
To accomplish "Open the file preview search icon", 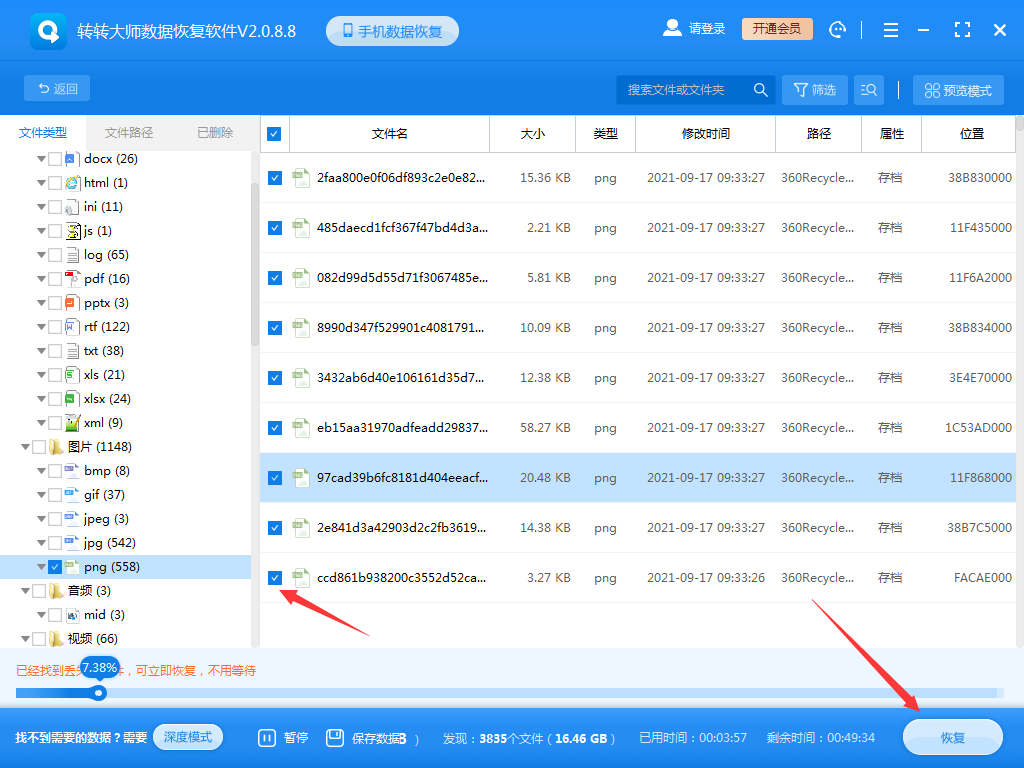I will (x=868, y=89).
